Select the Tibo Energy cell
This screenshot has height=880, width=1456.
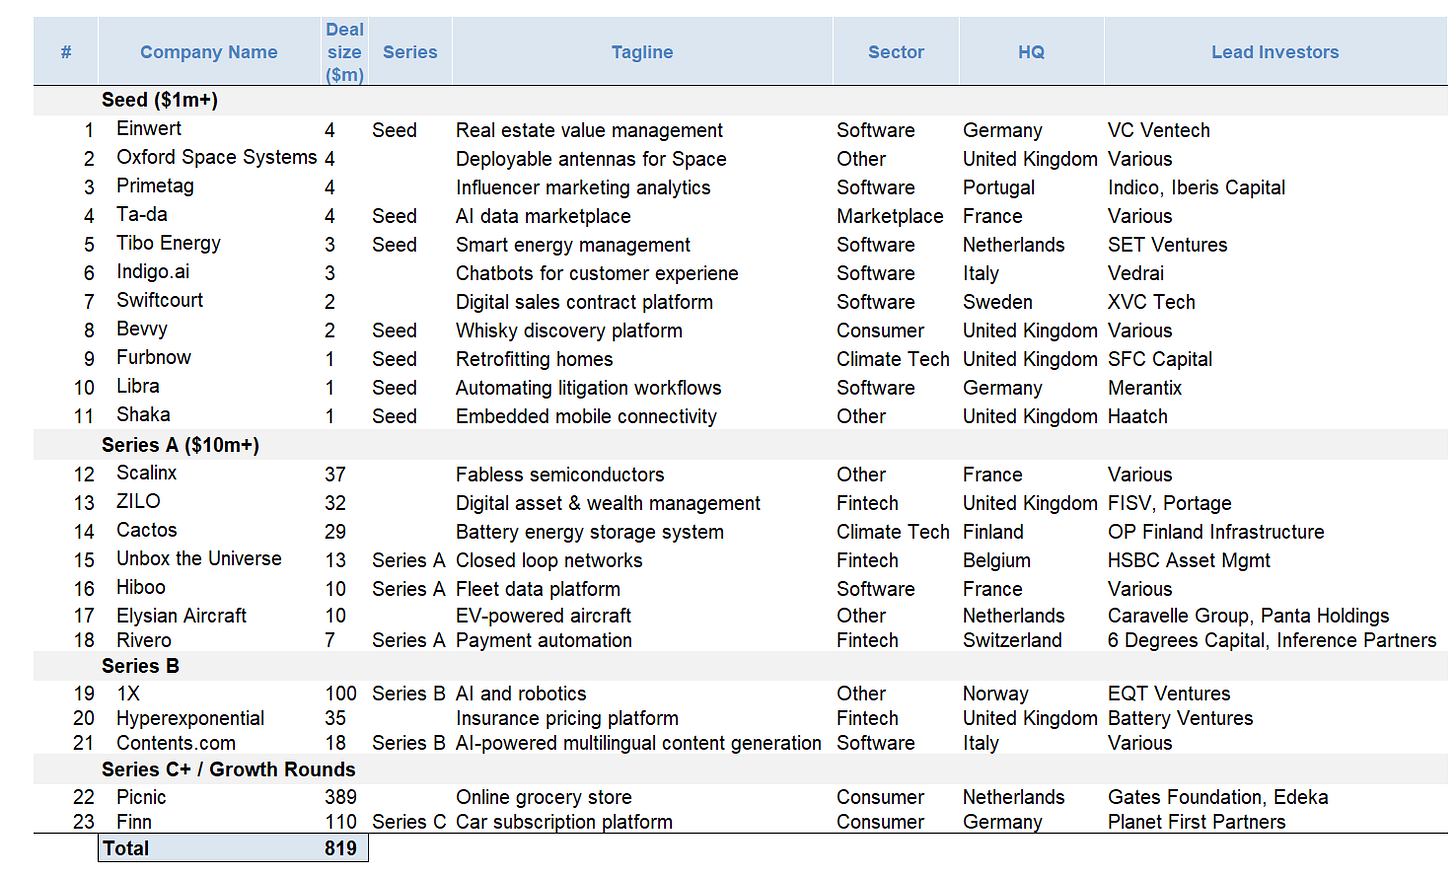coord(168,244)
